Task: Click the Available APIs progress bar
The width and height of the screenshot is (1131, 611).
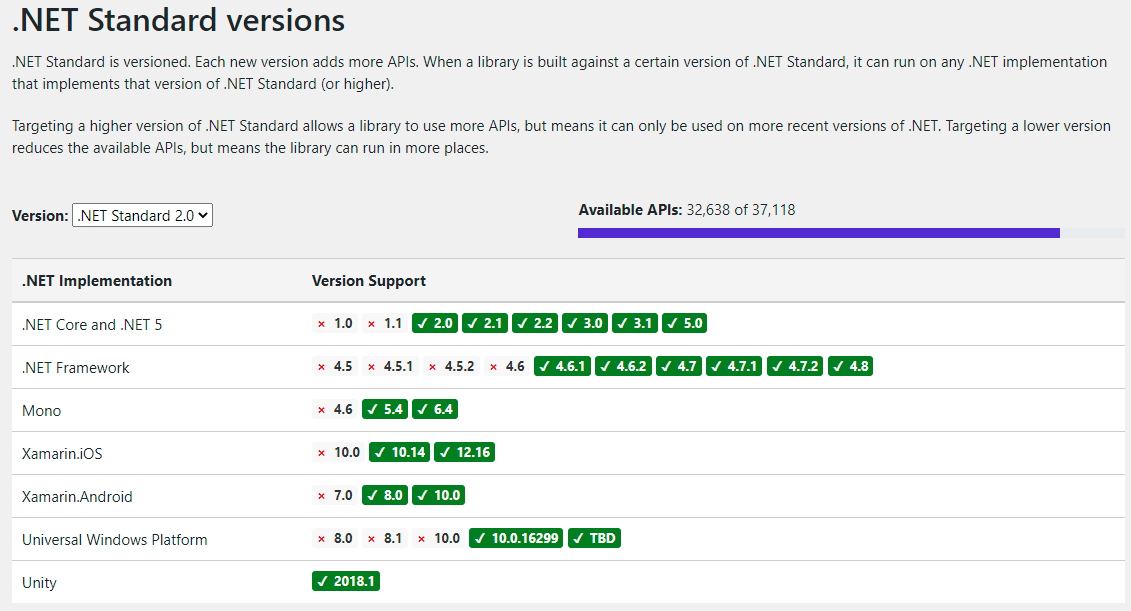Action: [851, 233]
